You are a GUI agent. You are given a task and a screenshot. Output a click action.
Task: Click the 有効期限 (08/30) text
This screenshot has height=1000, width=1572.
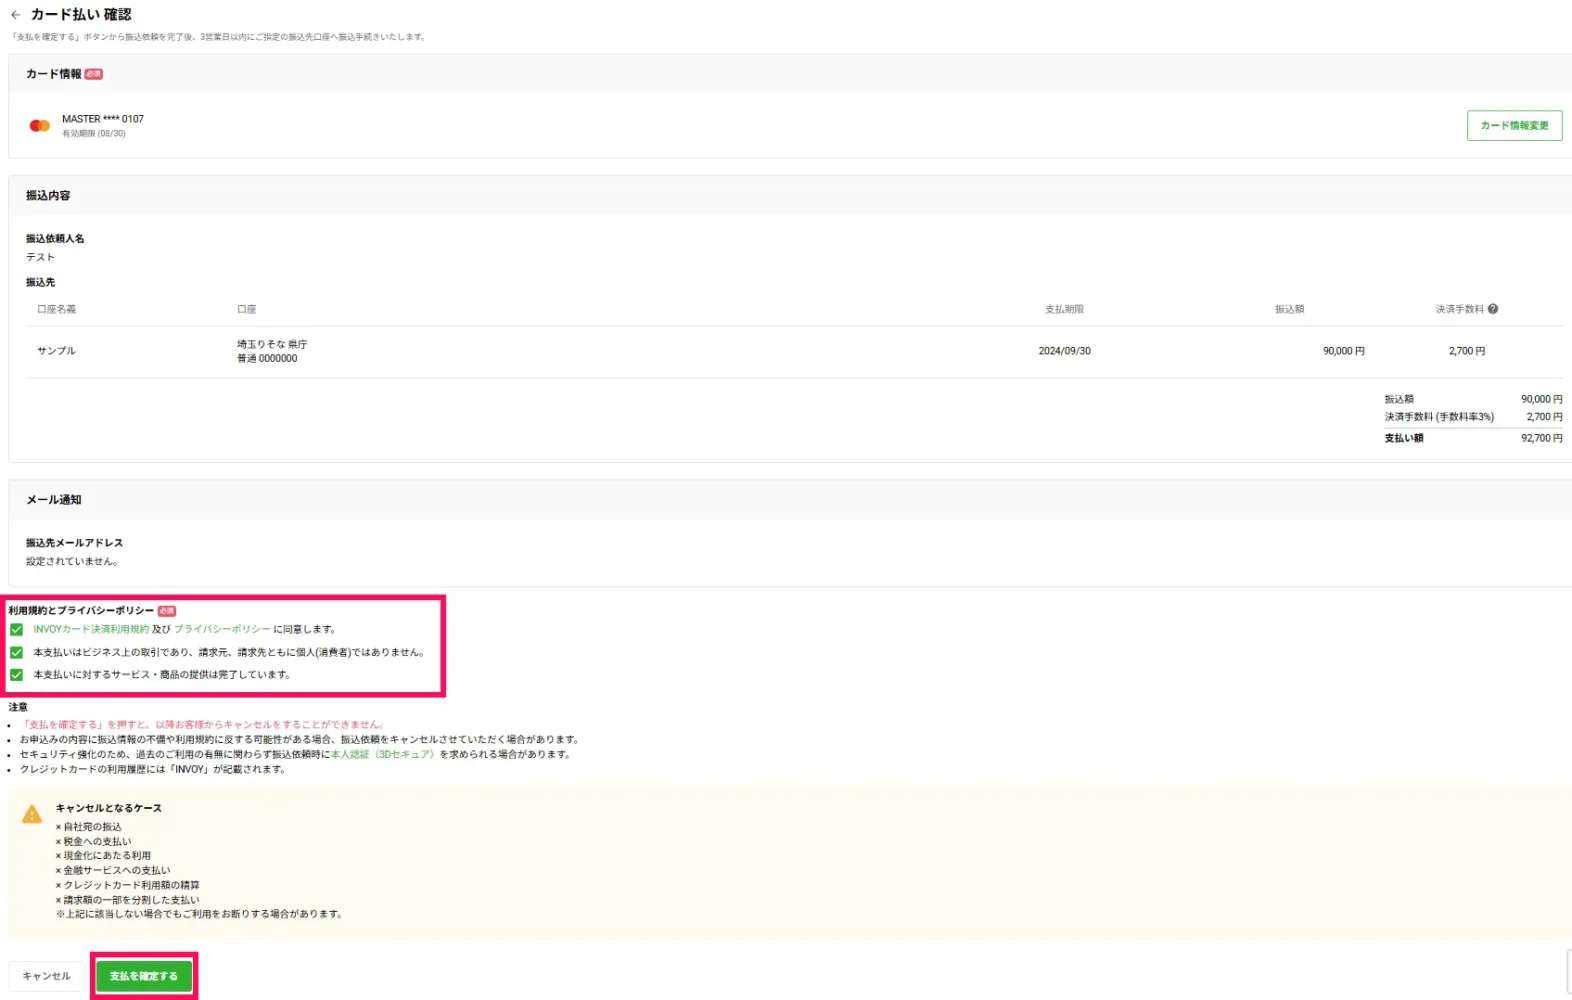tap(94, 134)
